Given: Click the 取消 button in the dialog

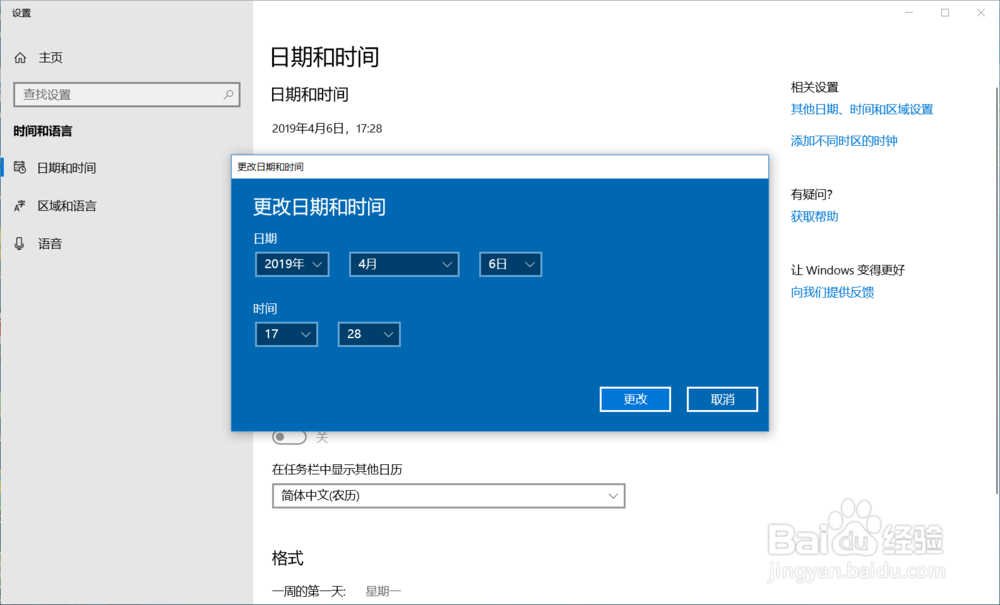Looking at the screenshot, I should 721,399.
